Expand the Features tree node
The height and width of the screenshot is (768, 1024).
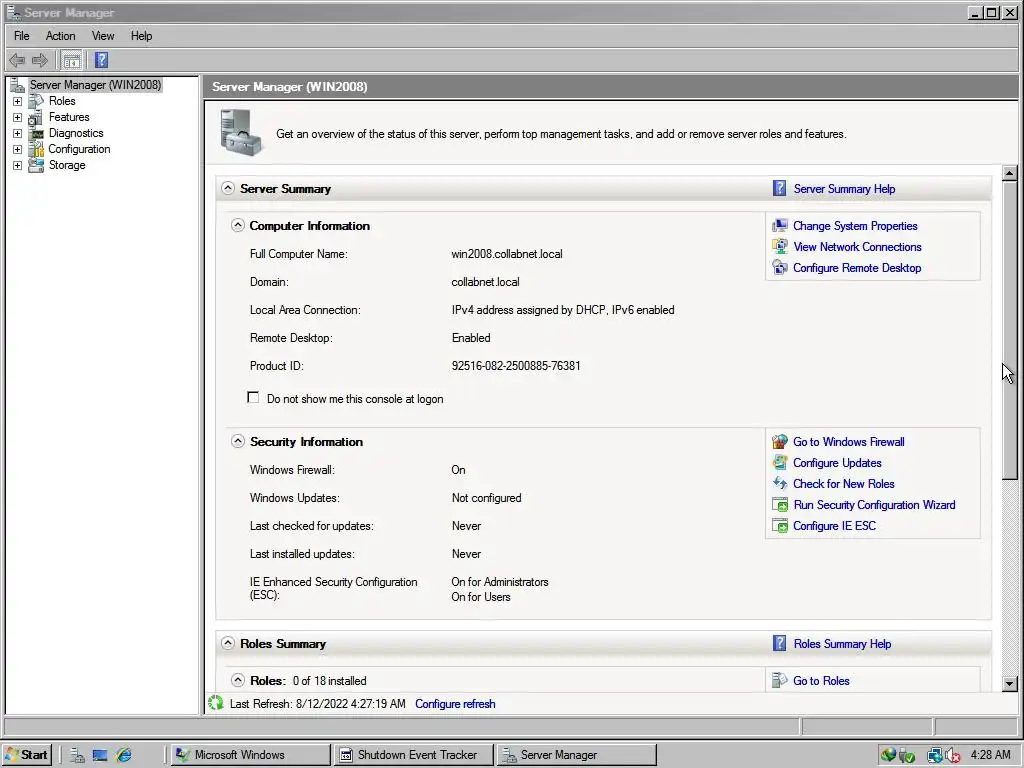coord(18,118)
